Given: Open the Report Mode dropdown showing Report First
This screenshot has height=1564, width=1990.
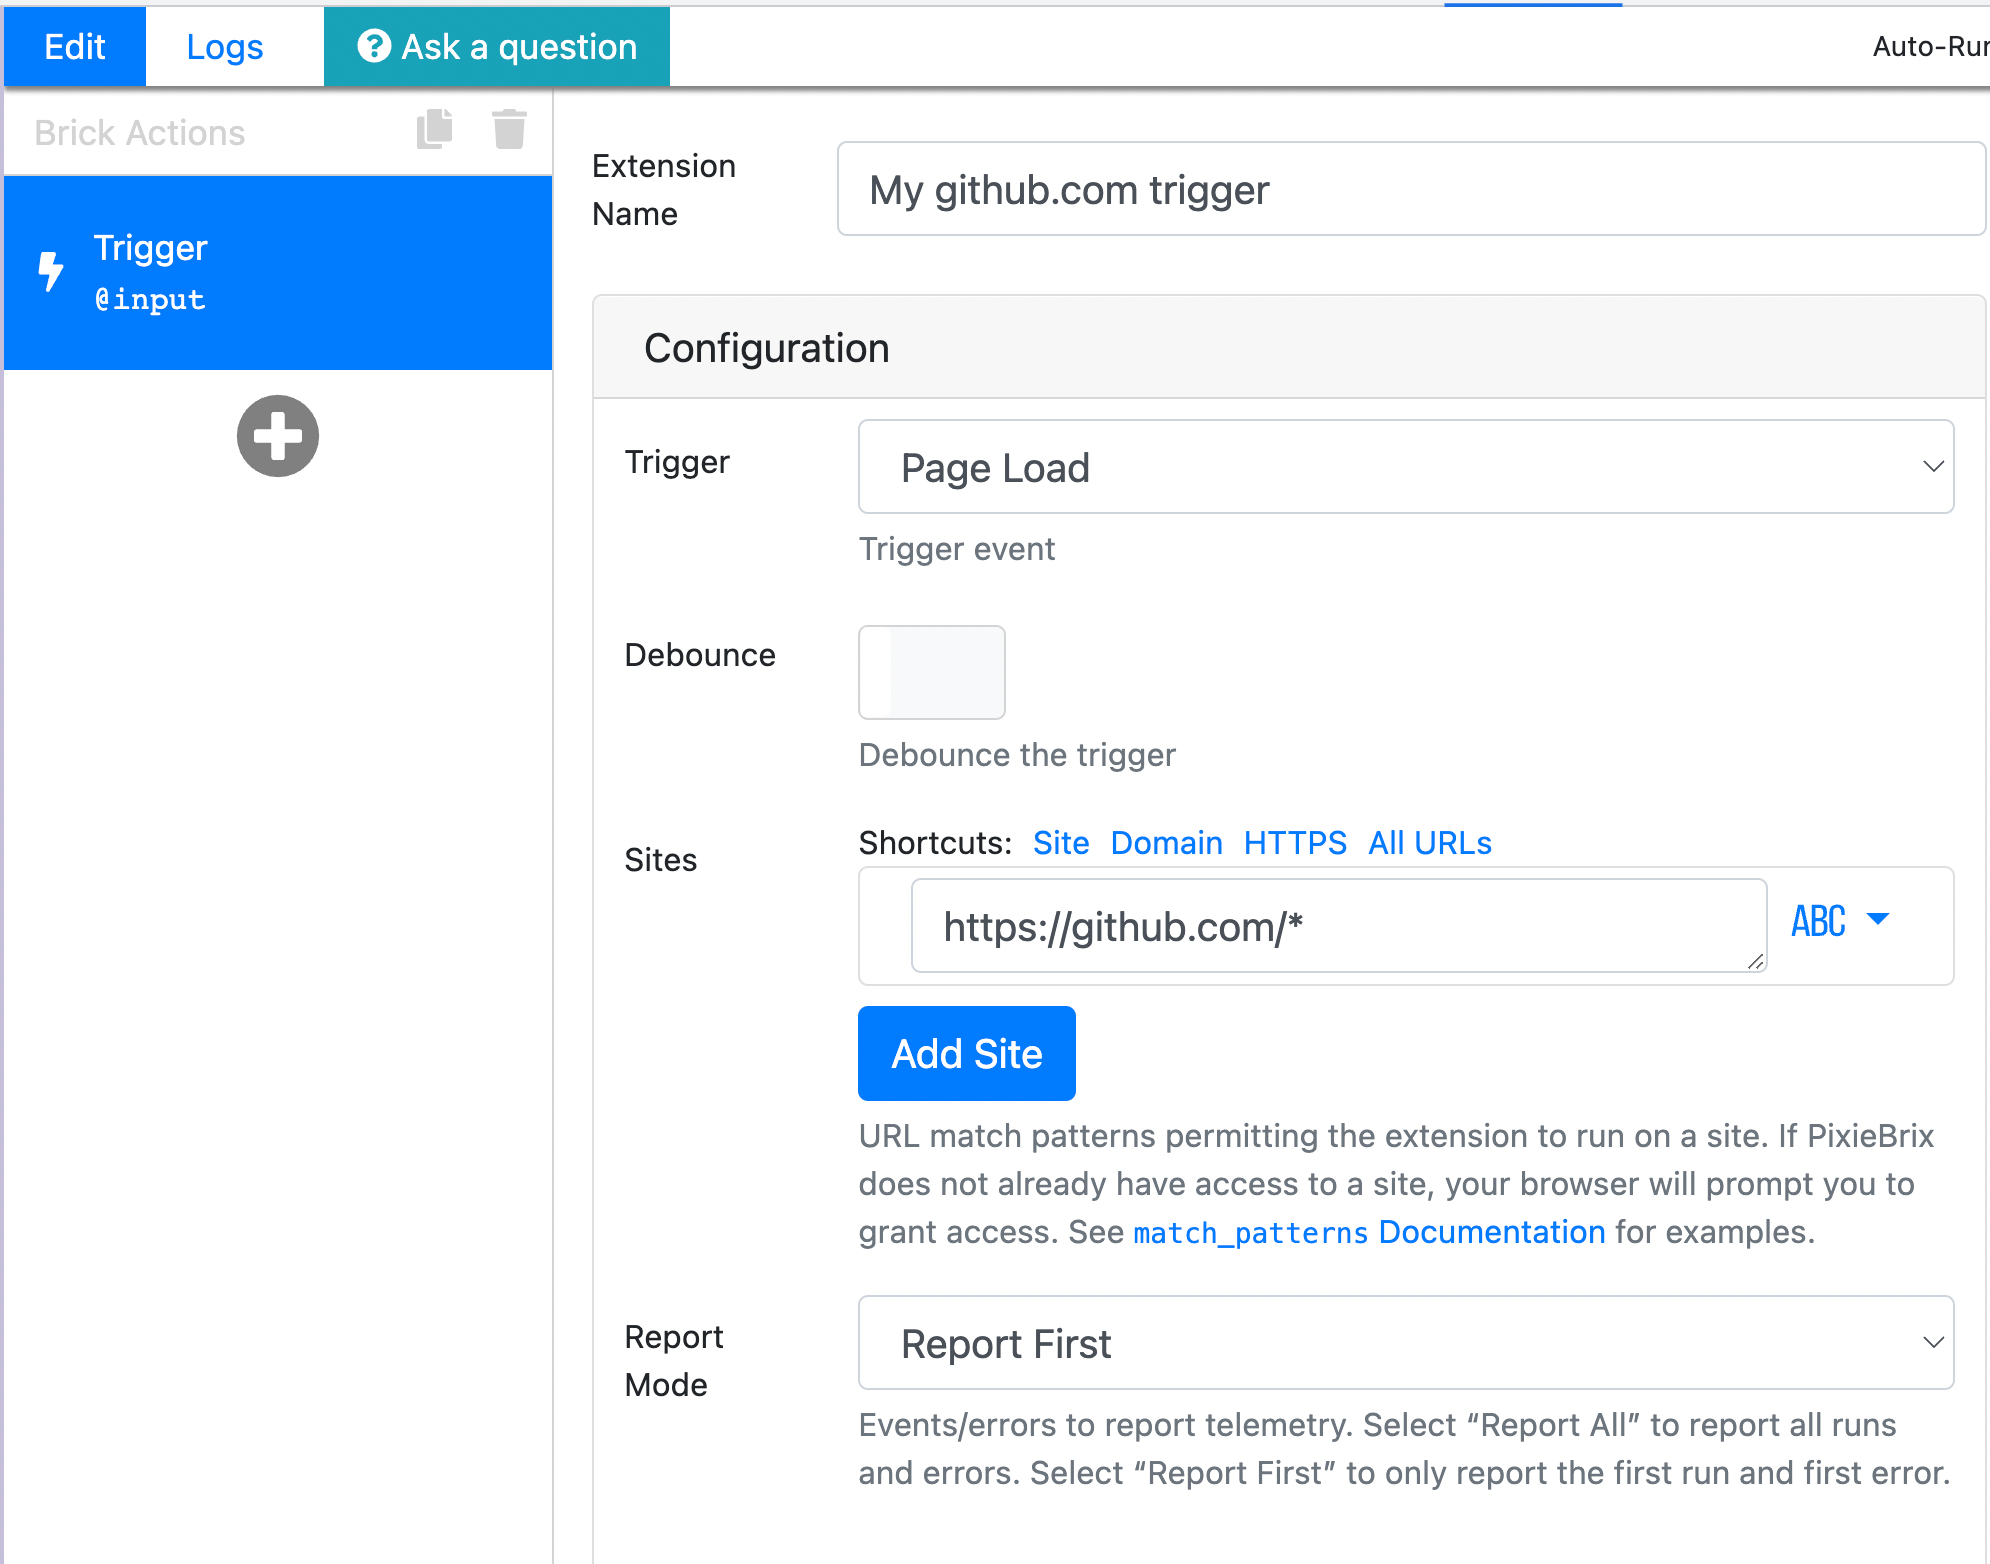Looking at the screenshot, I should pos(1404,1343).
